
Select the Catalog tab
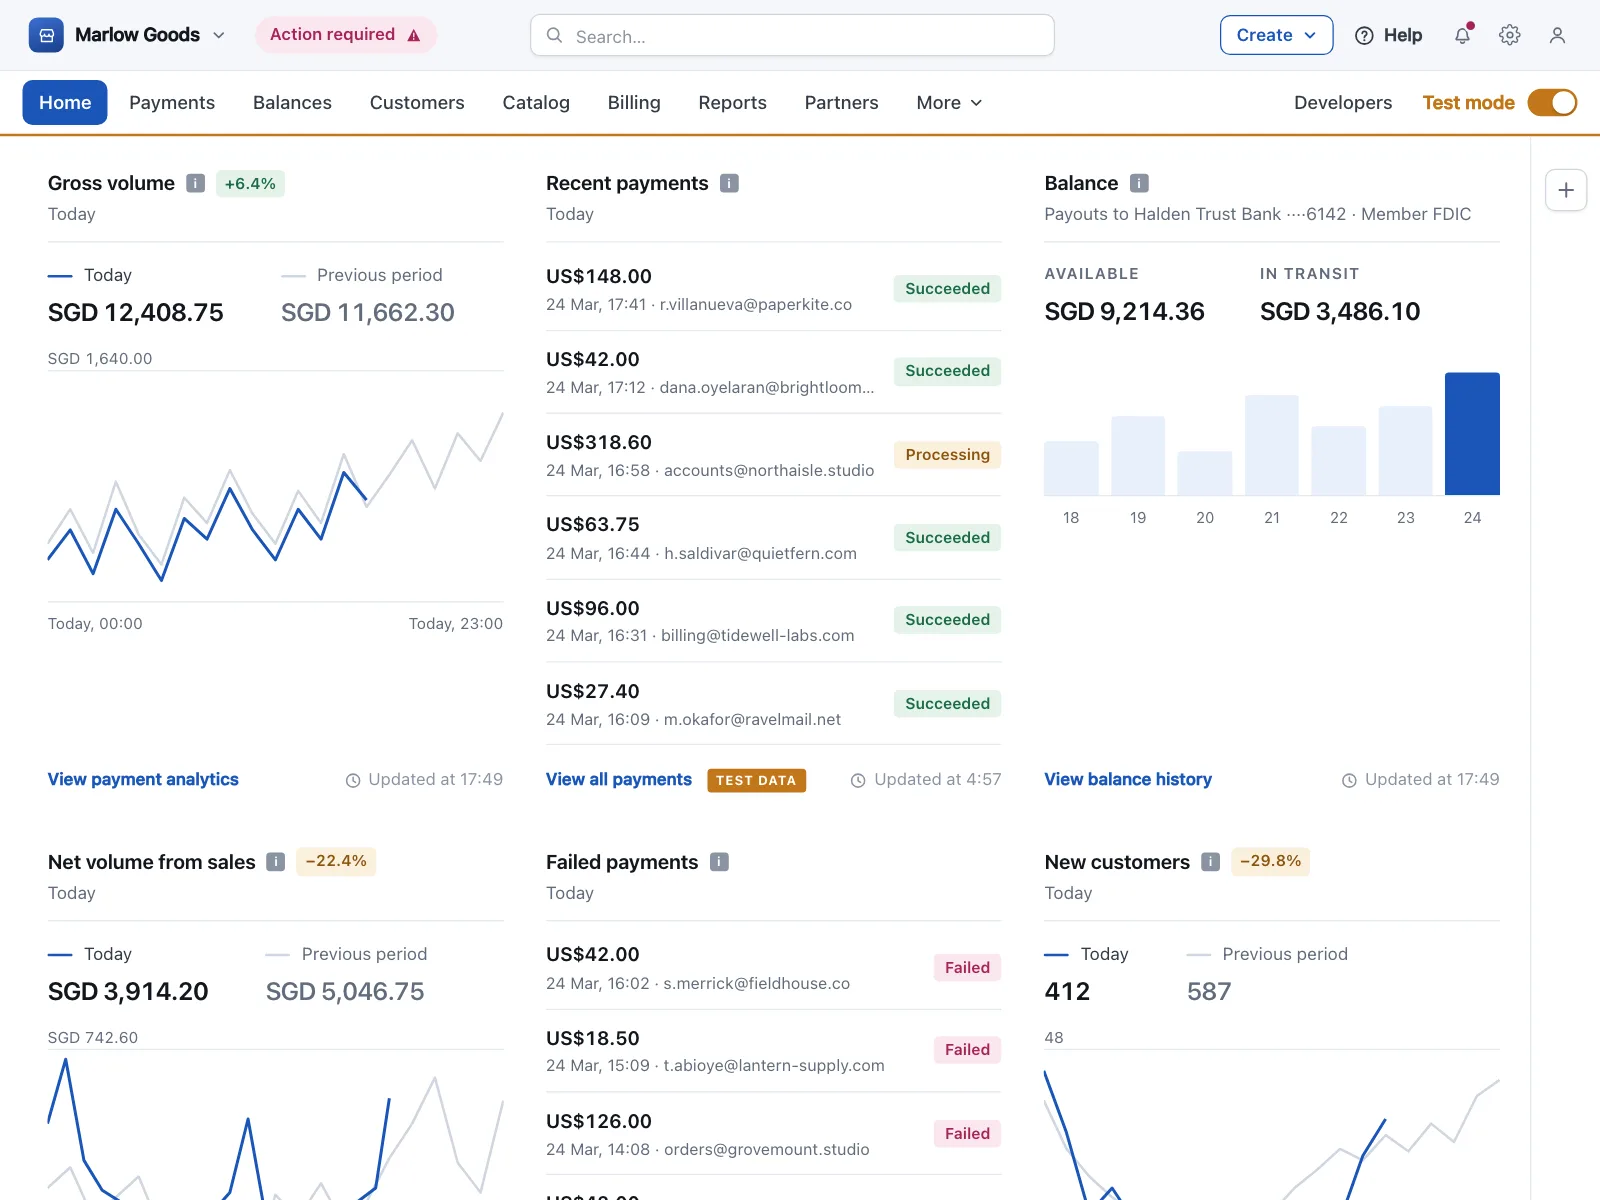click(536, 103)
